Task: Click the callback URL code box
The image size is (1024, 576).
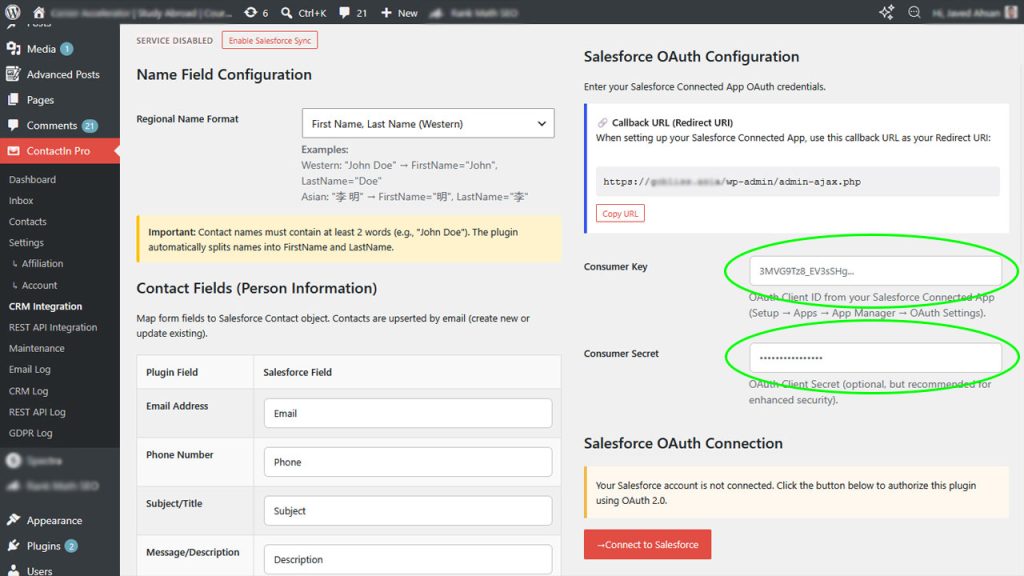Action: (x=797, y=182)
